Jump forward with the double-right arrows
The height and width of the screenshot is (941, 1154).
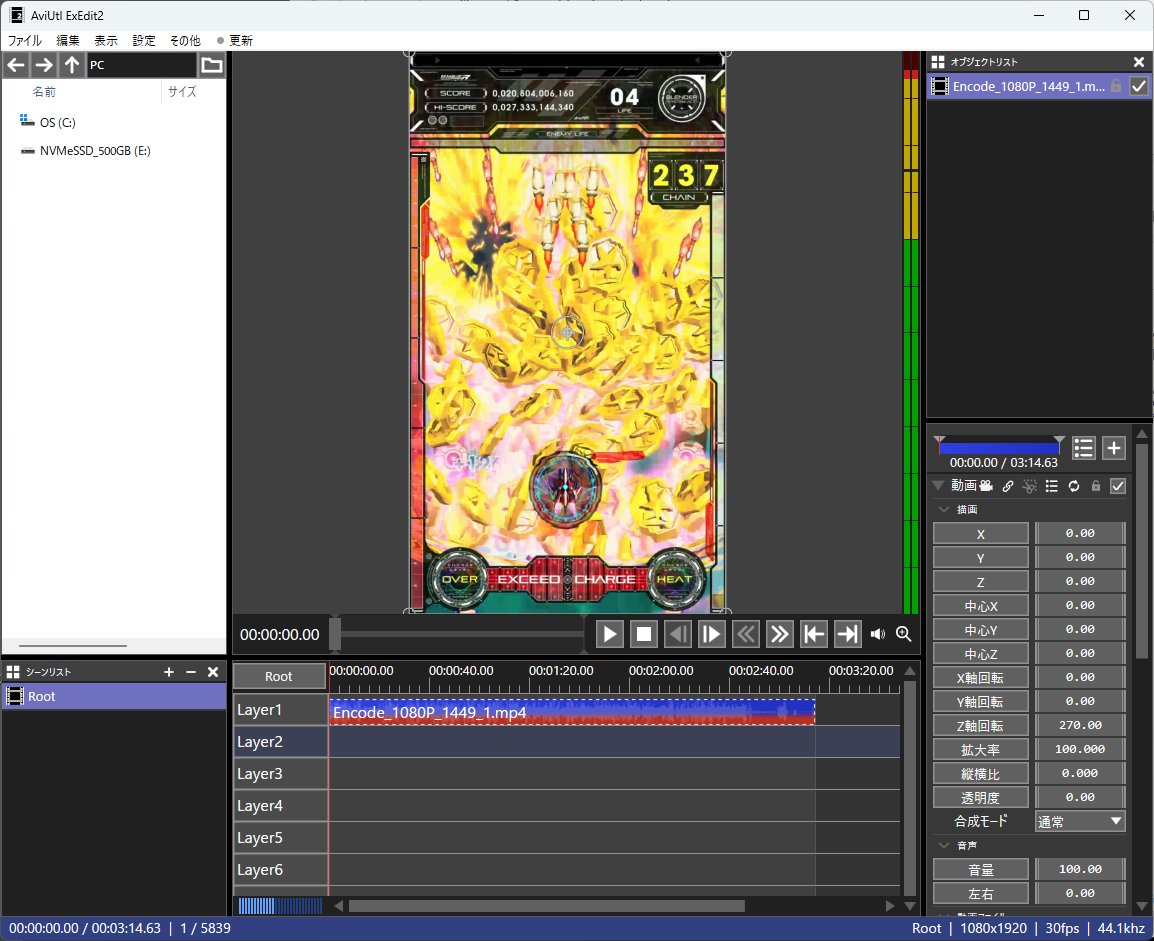coord(779,634)
